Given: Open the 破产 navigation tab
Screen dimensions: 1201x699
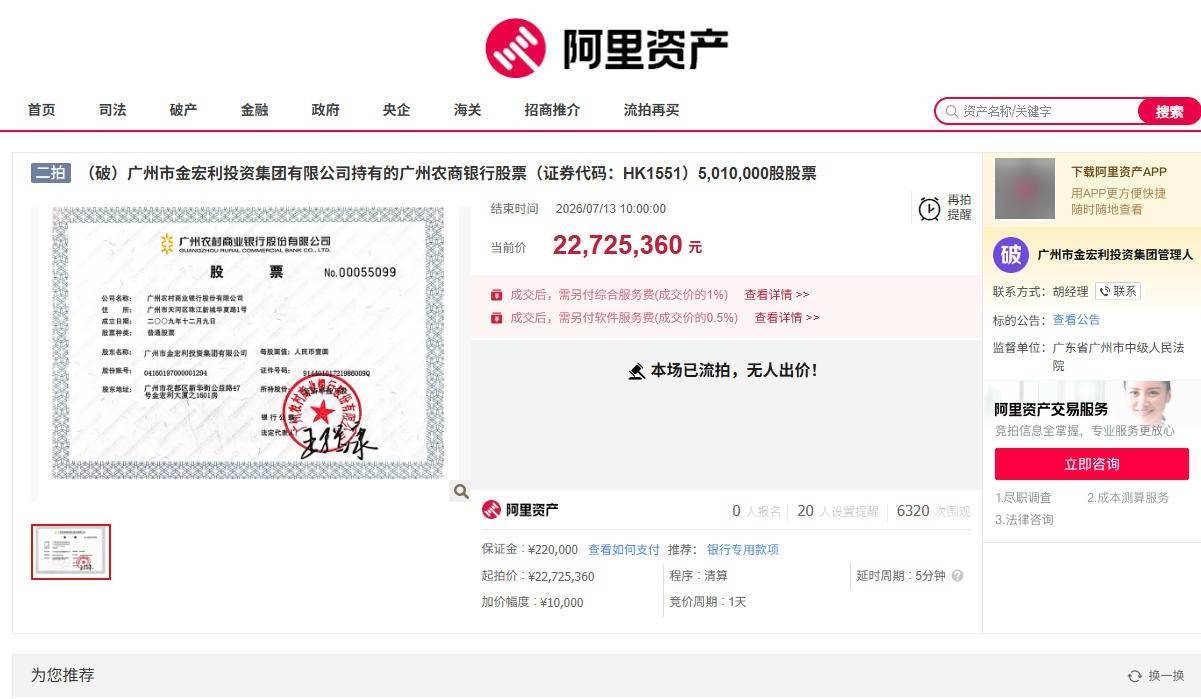Looking at the screenshot, I should tap(184, 110).
